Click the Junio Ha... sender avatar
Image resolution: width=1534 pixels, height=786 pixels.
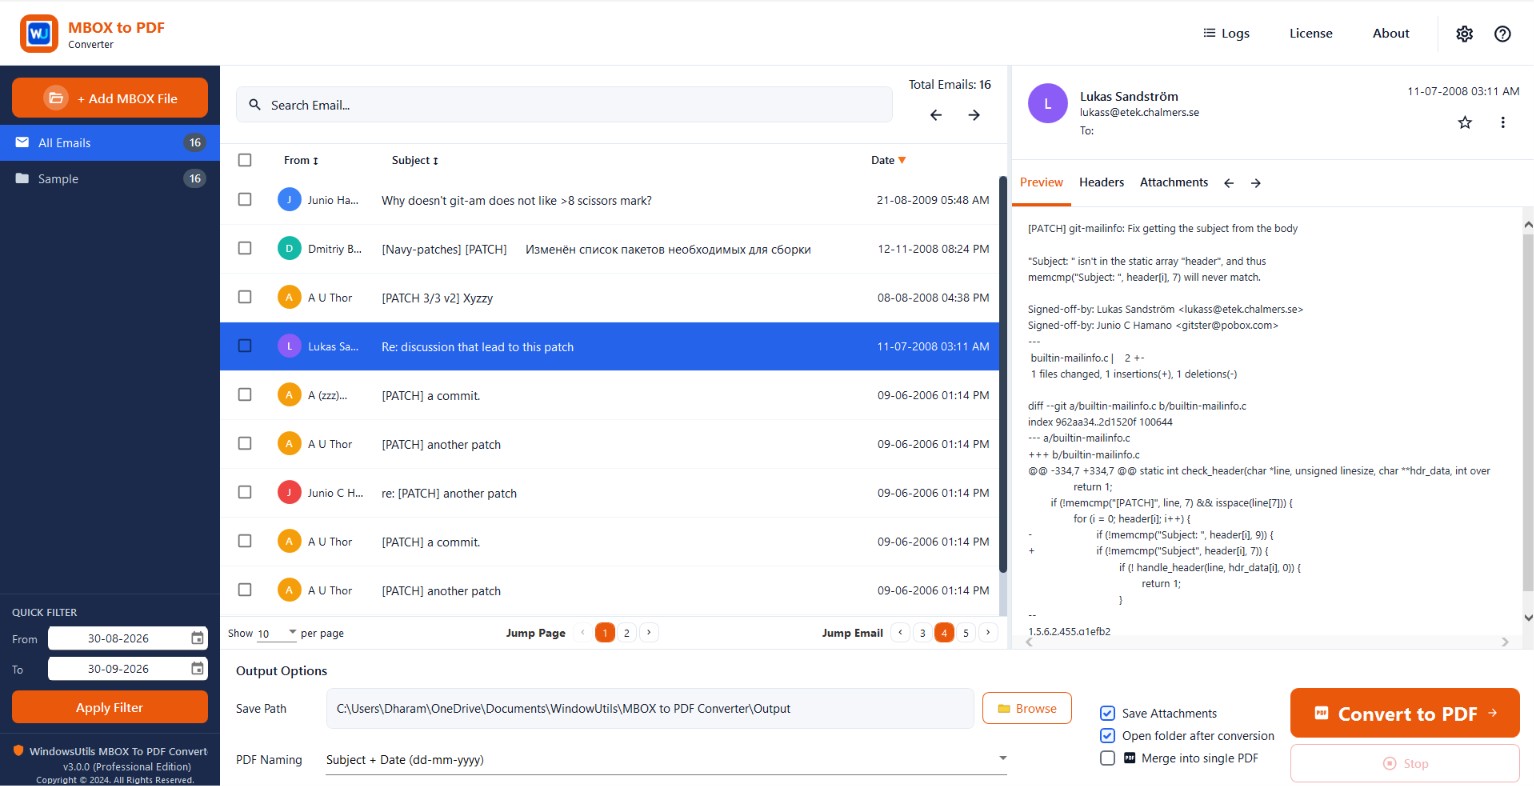[x=289, y=200]
